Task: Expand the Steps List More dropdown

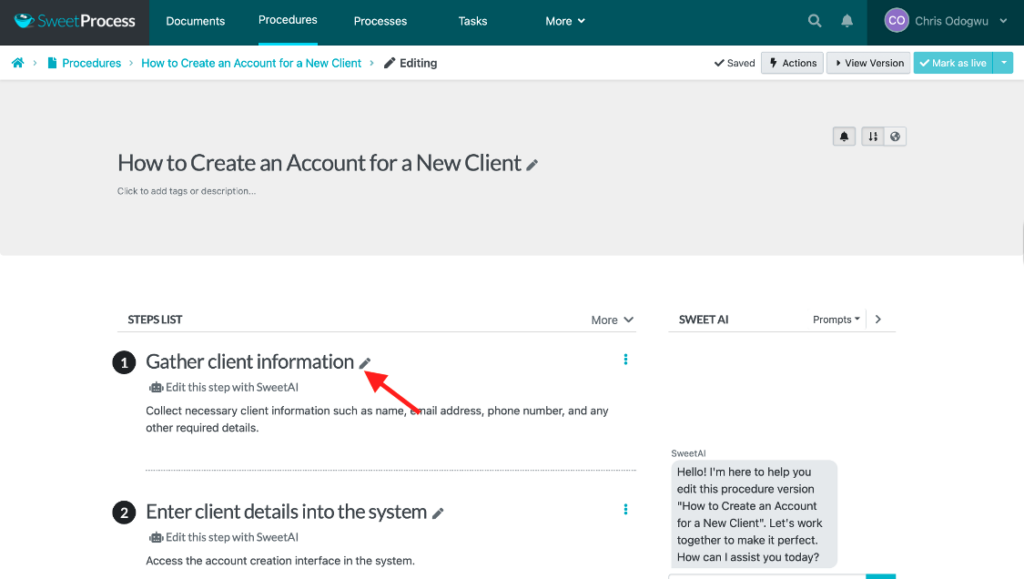Action: [612, 320]
